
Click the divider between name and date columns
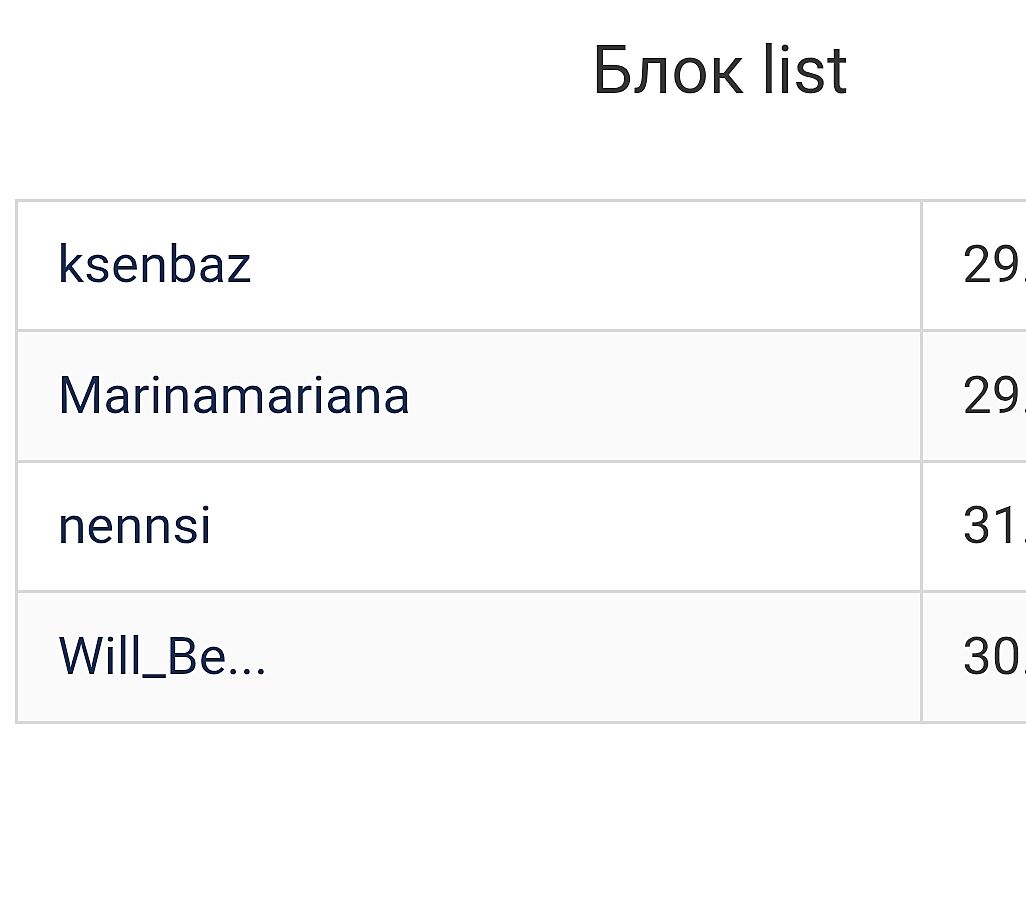click(921, 460)
